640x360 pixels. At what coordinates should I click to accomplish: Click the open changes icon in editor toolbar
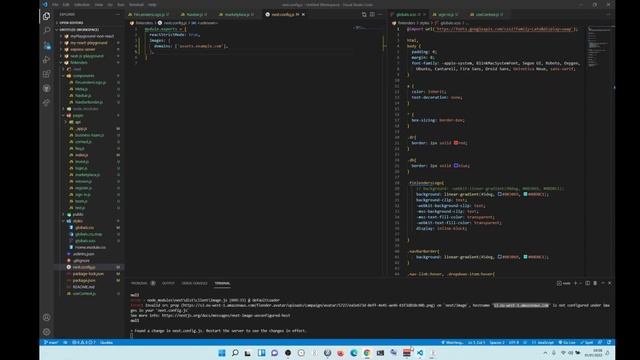pos(364,14)
